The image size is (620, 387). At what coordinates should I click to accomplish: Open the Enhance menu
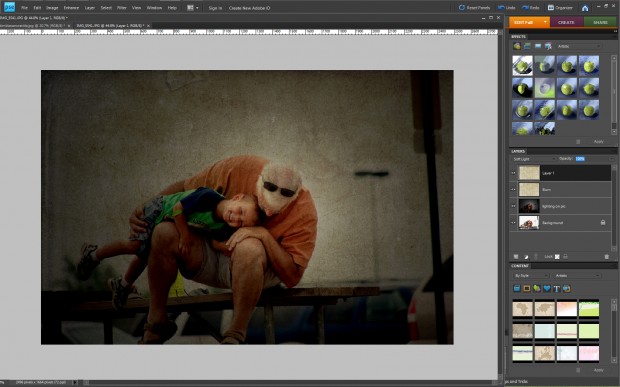click(71, 8)
